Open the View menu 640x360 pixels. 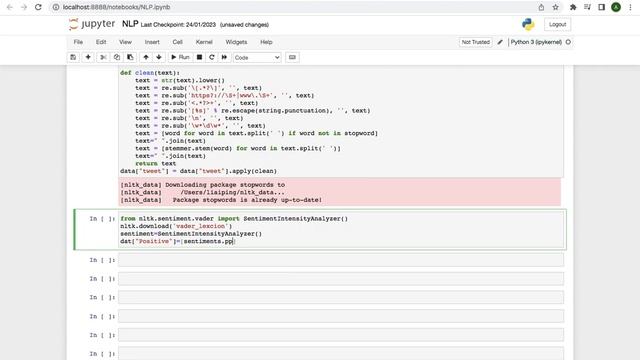click(125, 42)
